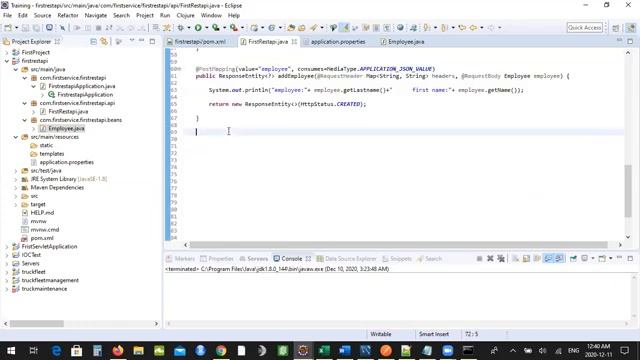
Task: Open the Run button dropdown arrow
Action: 207,28
